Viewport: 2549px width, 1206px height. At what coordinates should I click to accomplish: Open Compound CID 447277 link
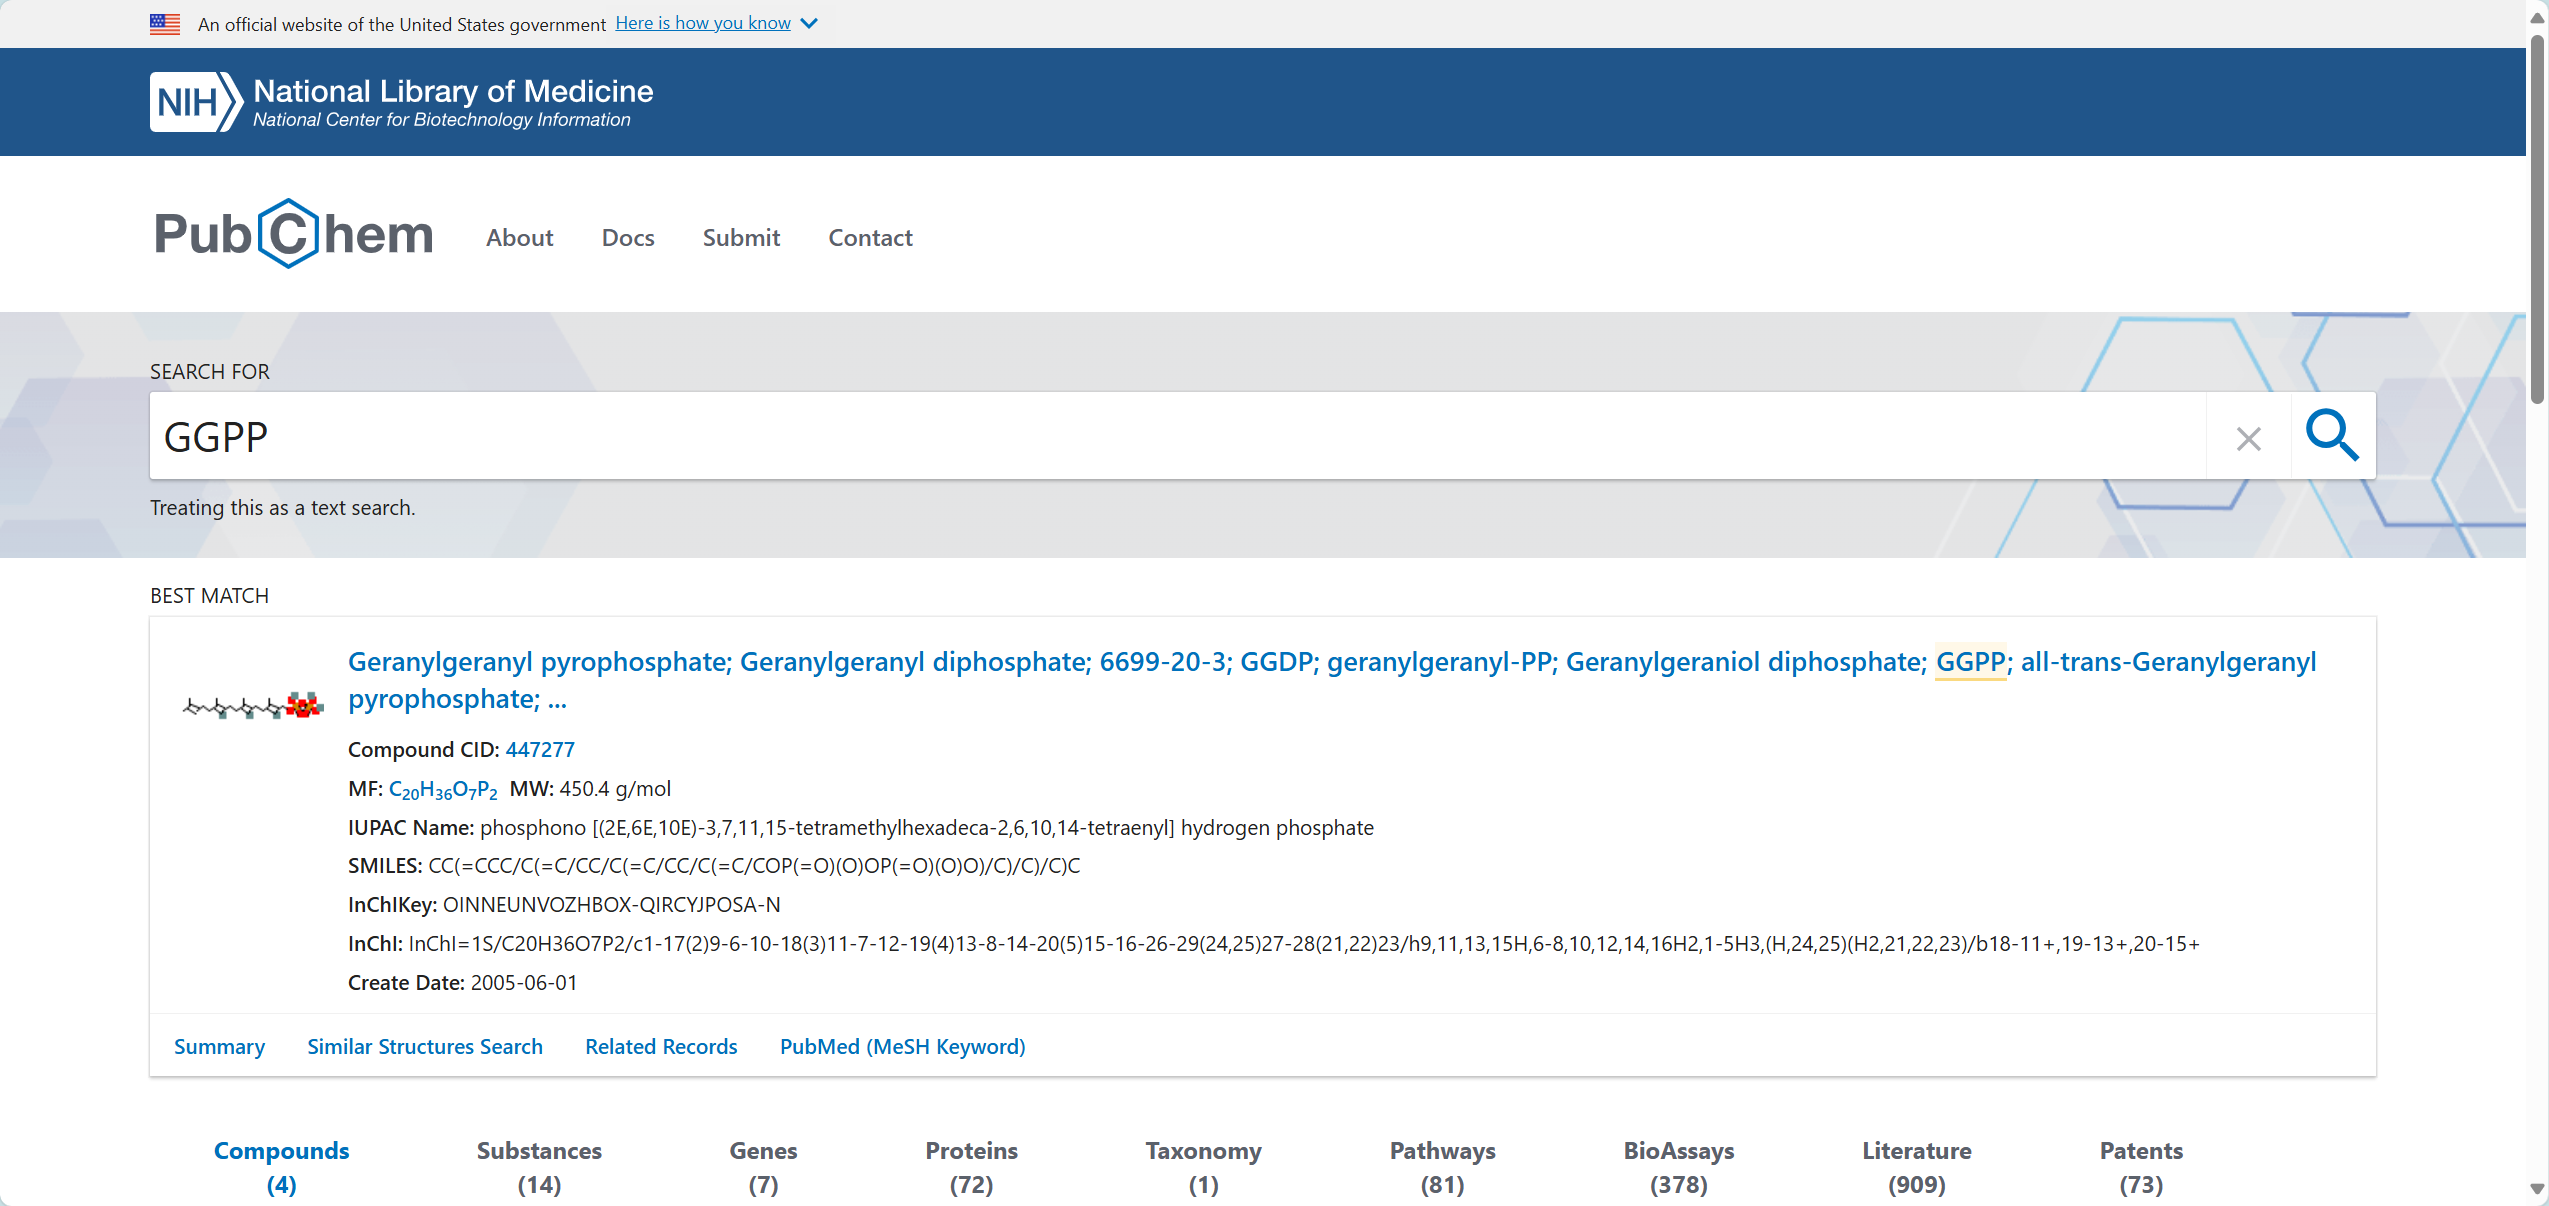[540, 749]
